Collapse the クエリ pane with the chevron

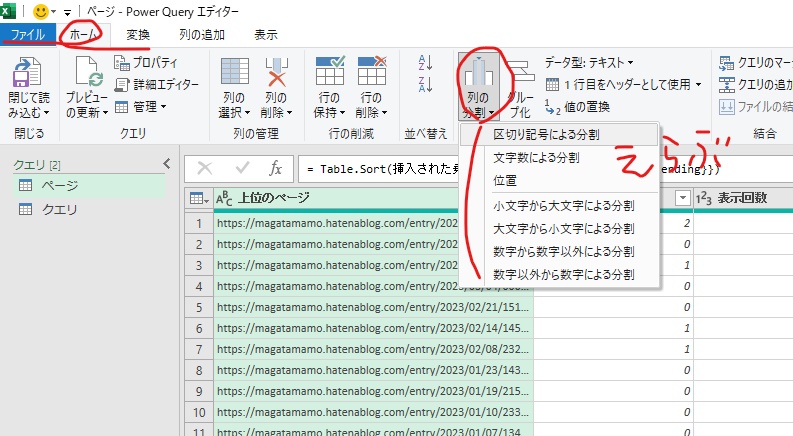pyautogui.click(x=167, y=163)
